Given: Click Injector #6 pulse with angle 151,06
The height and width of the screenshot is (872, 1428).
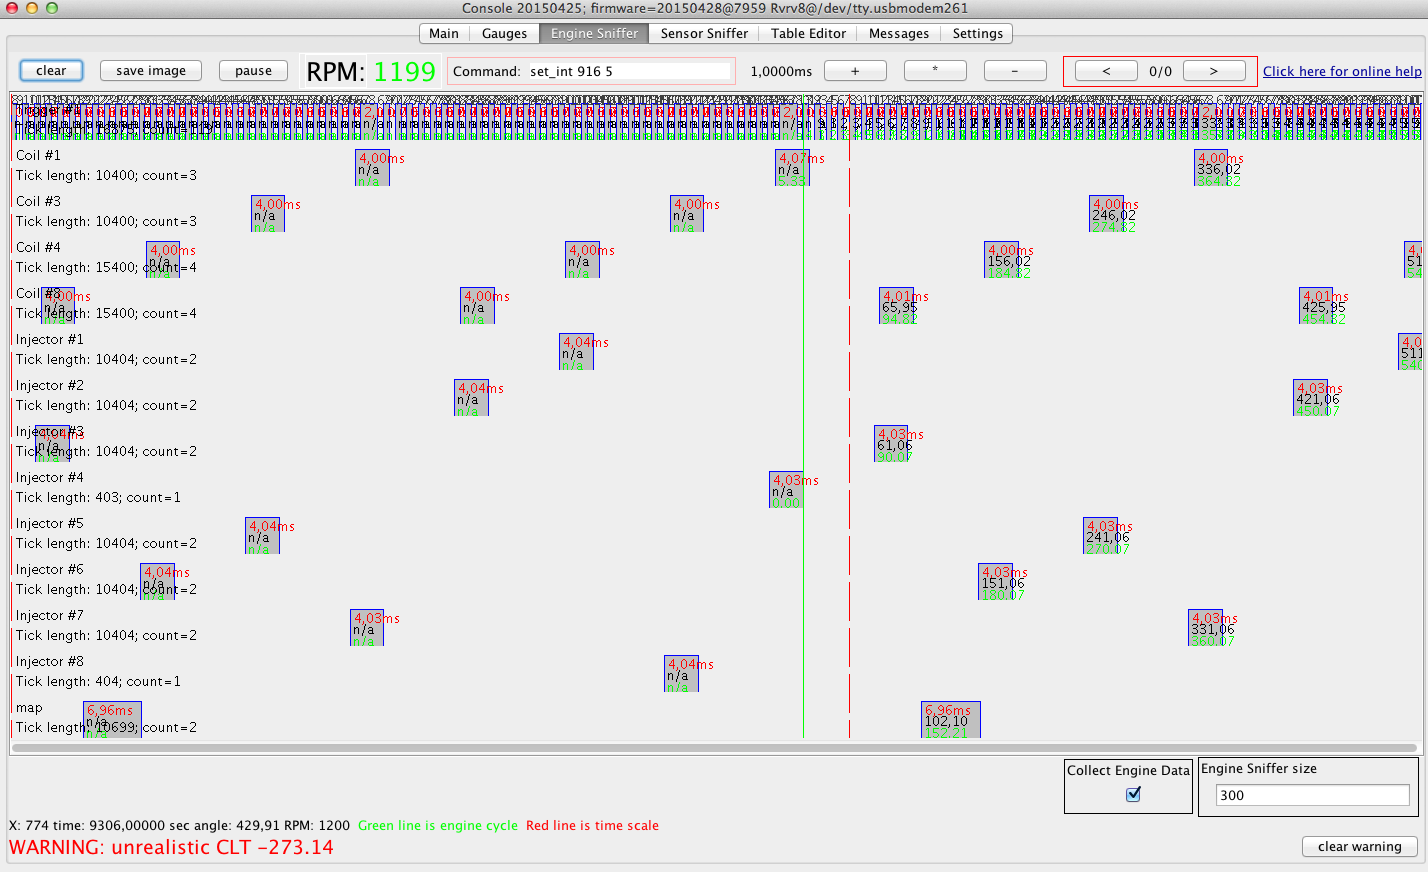Looking at the screenshot, I should [995, 582].
